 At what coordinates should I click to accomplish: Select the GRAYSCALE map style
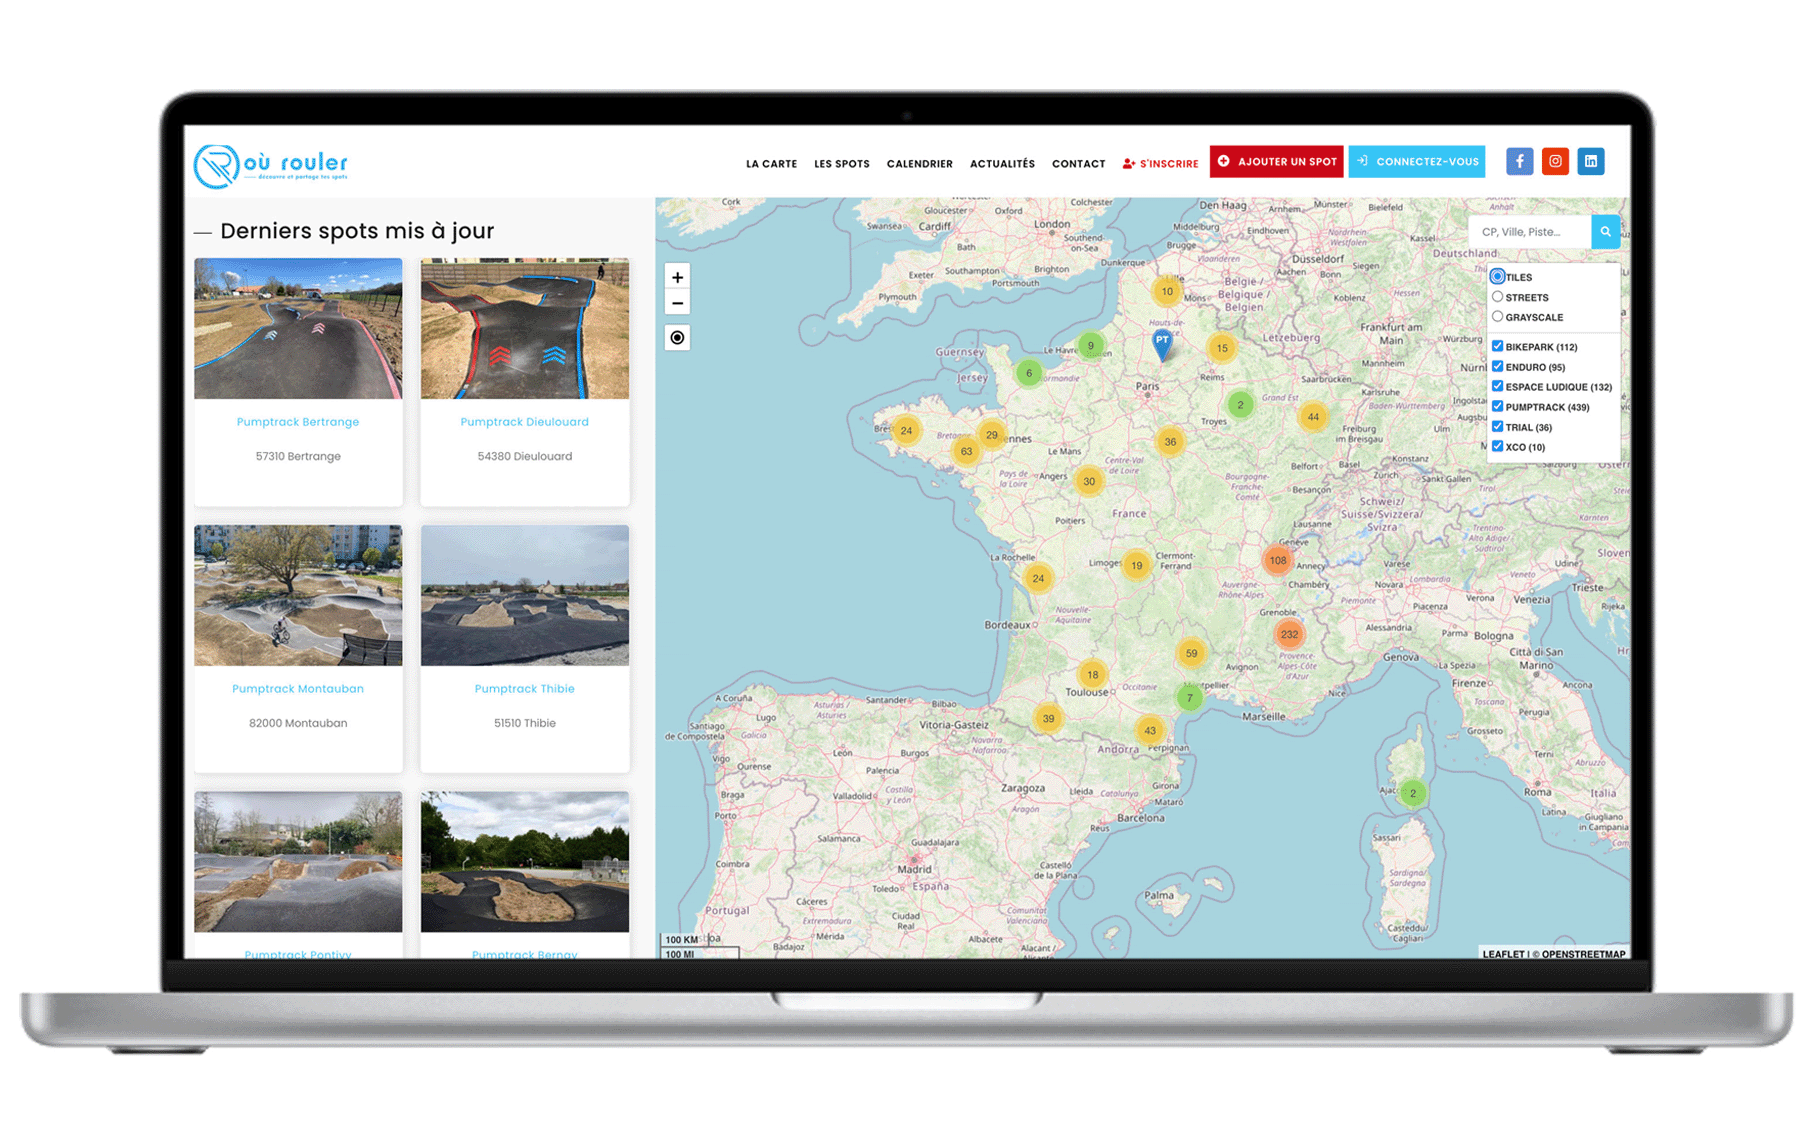click(x=1497, y=316)
